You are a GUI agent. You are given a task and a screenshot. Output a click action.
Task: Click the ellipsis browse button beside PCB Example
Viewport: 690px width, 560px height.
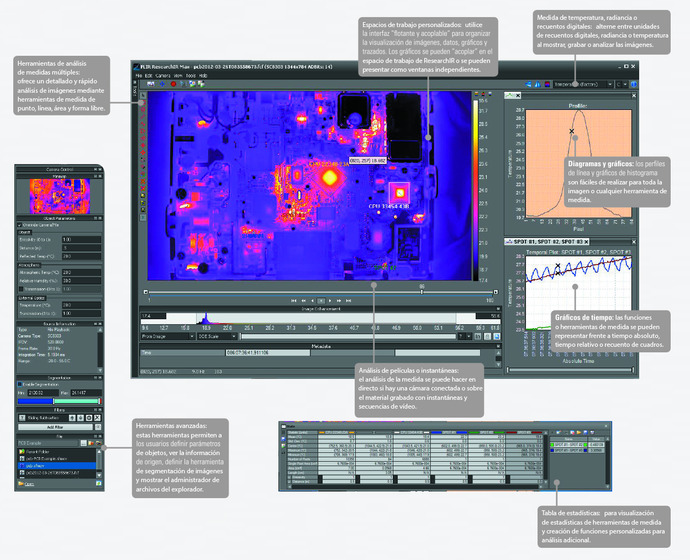point(84,443)
